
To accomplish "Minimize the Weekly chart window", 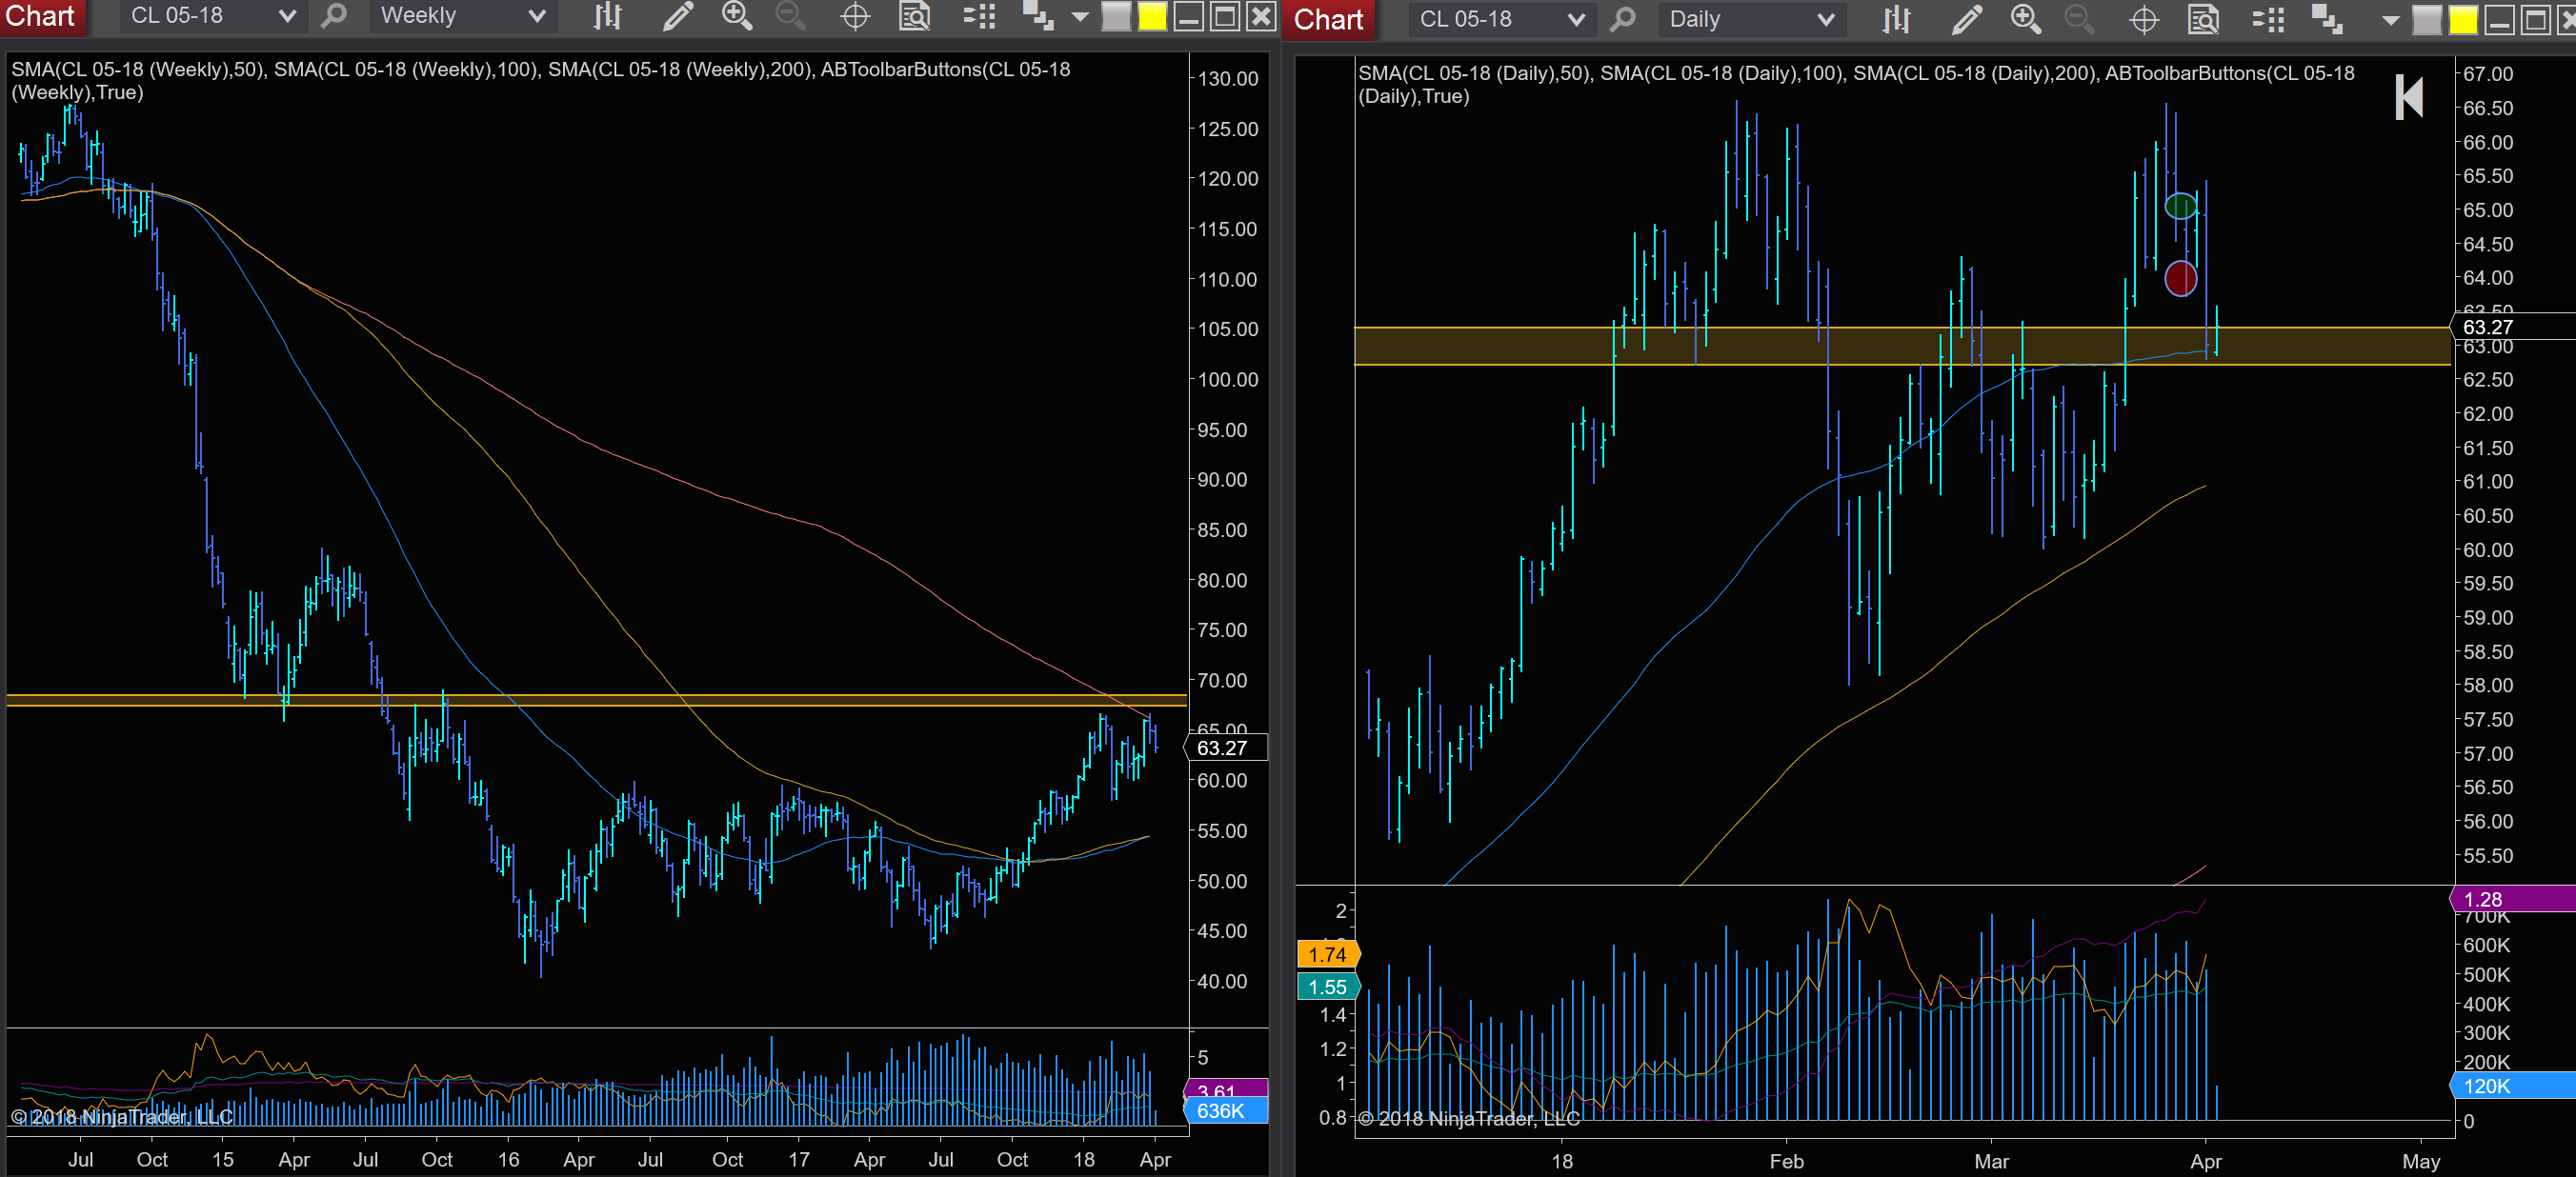I will 1188,17.
